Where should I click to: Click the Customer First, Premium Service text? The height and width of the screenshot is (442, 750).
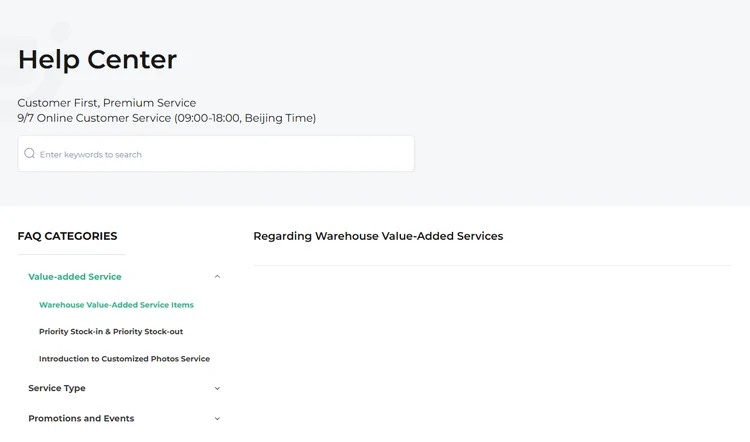(107, 103)
